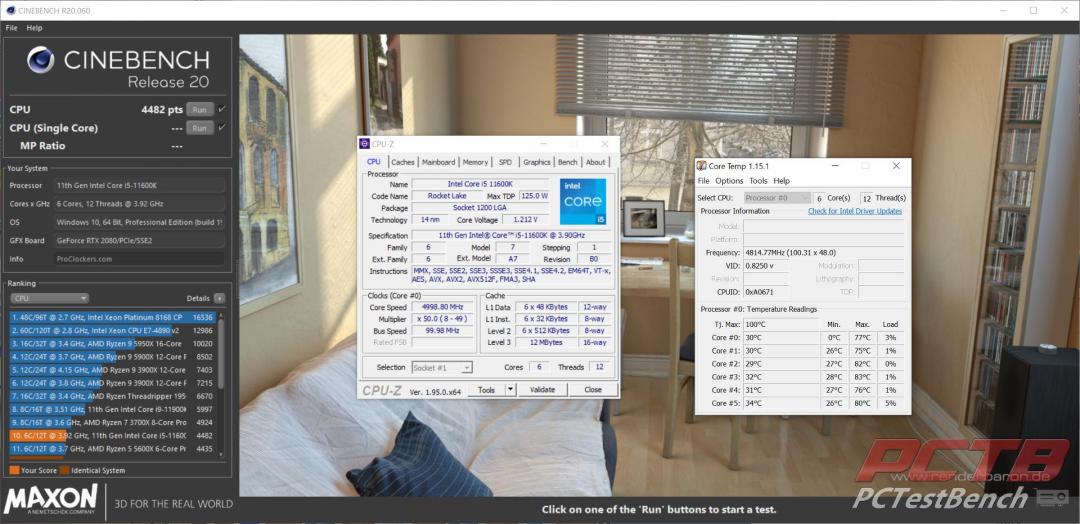Open the CPU ranking type dropdown
This screenshot has width=1080, height=524.
[x=49, y=298]
